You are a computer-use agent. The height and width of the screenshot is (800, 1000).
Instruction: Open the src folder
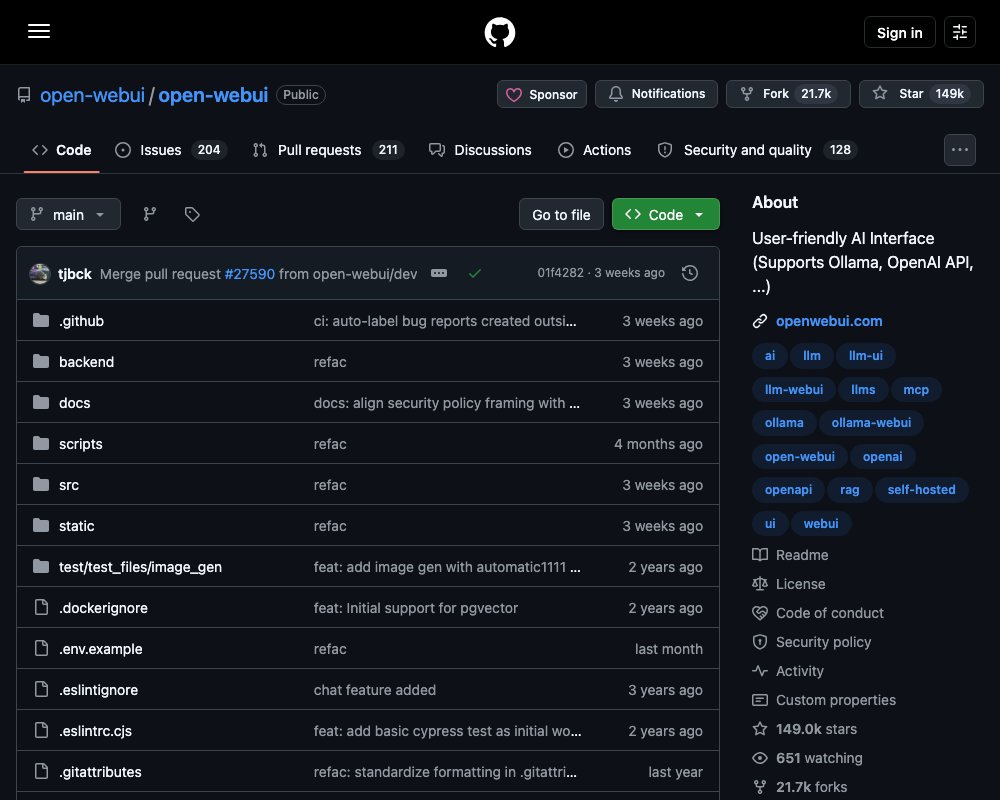(69, 485)
